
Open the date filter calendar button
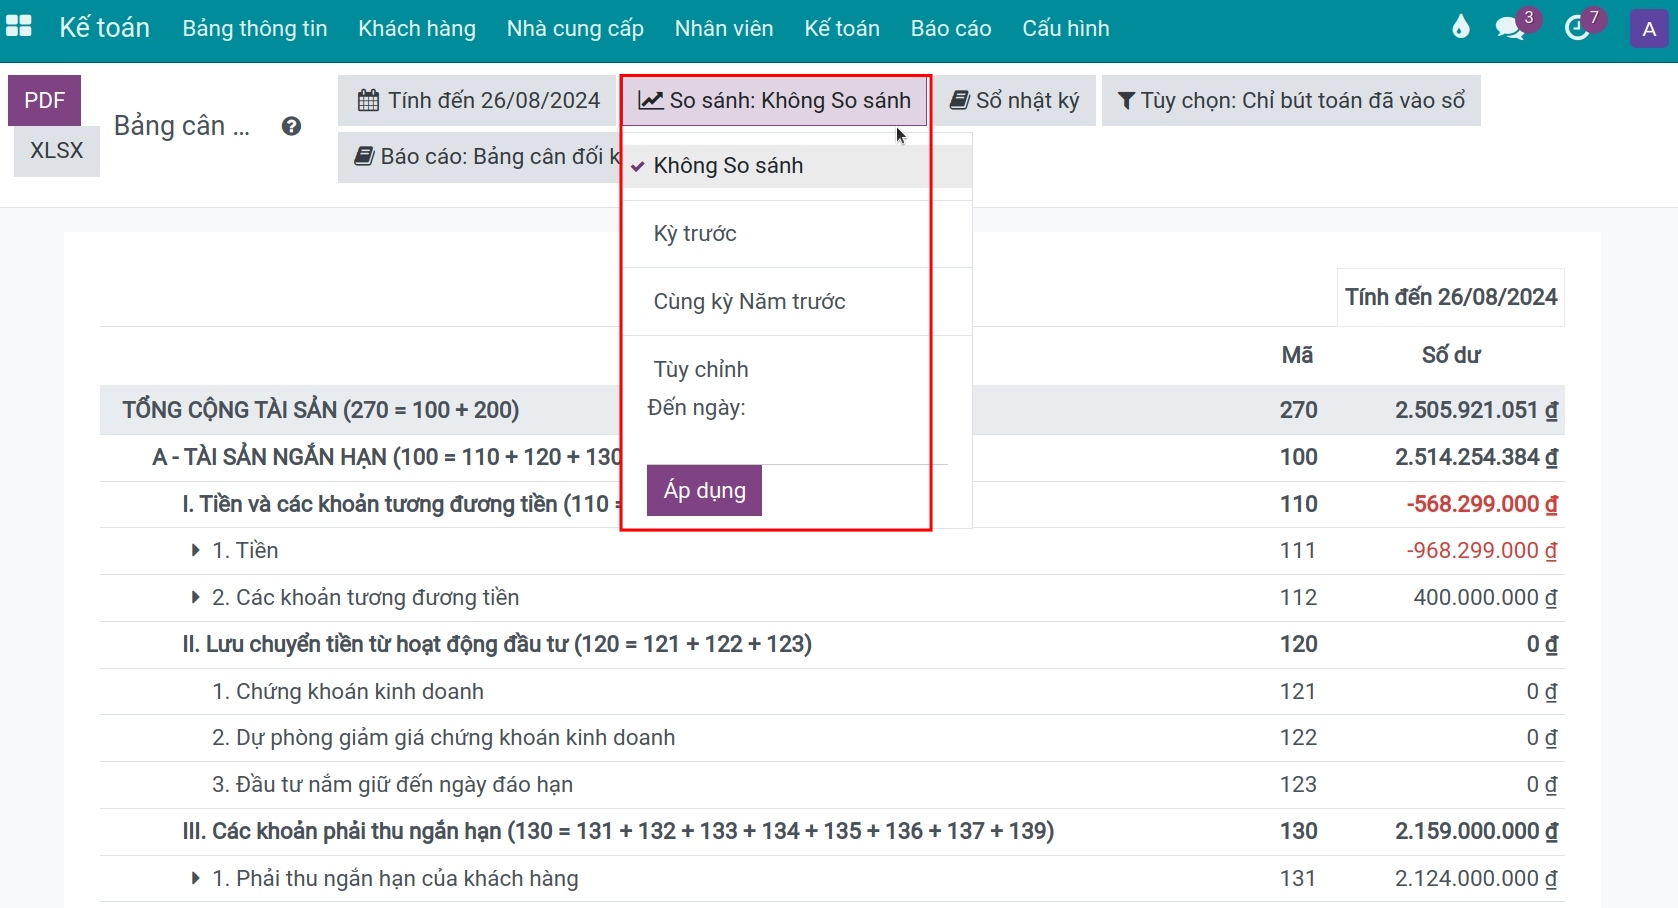point(478,100)
